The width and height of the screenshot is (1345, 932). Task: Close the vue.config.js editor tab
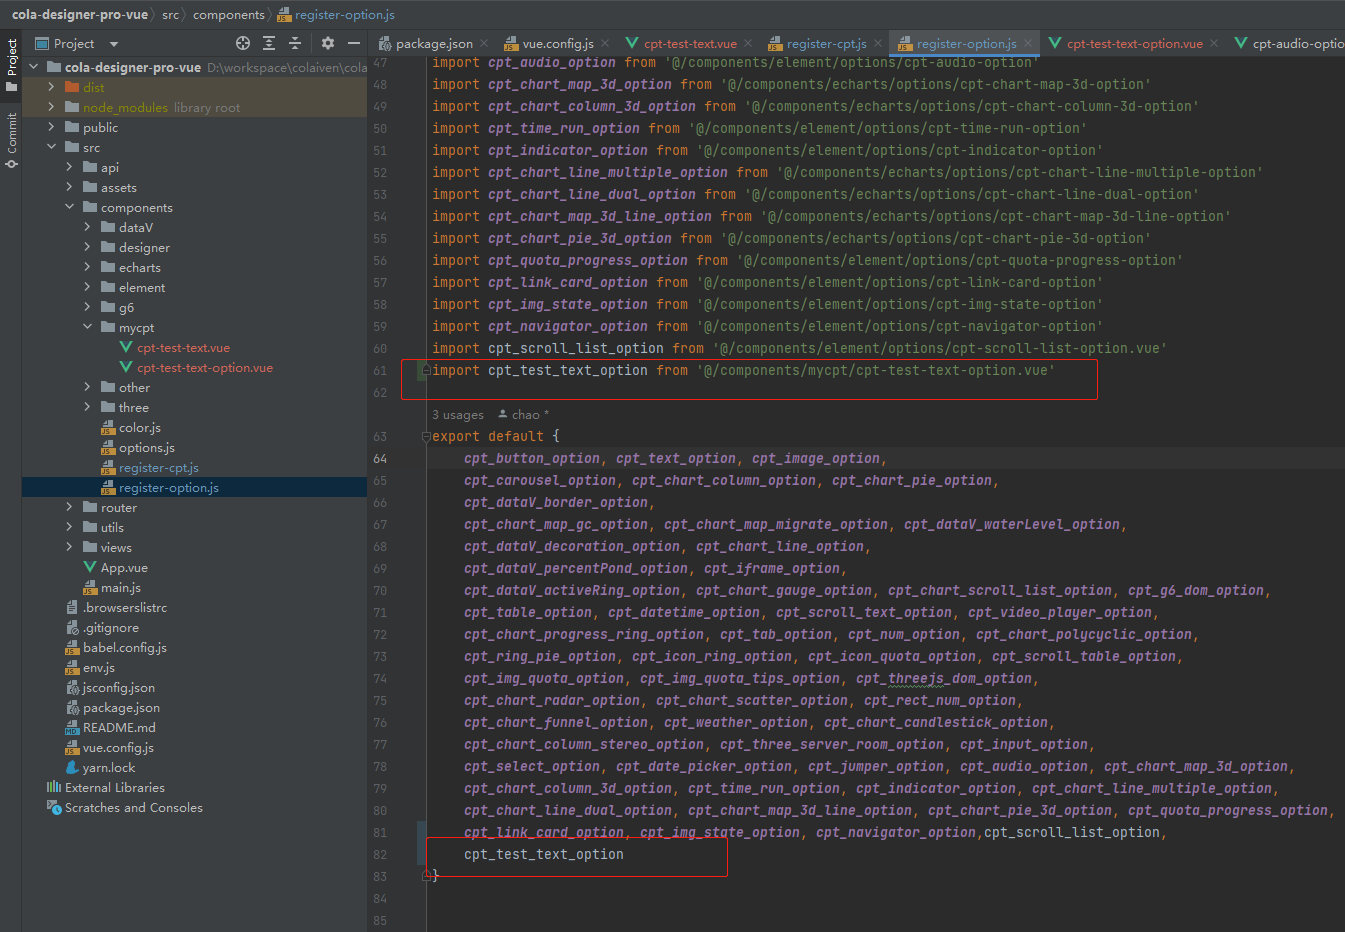605,43
